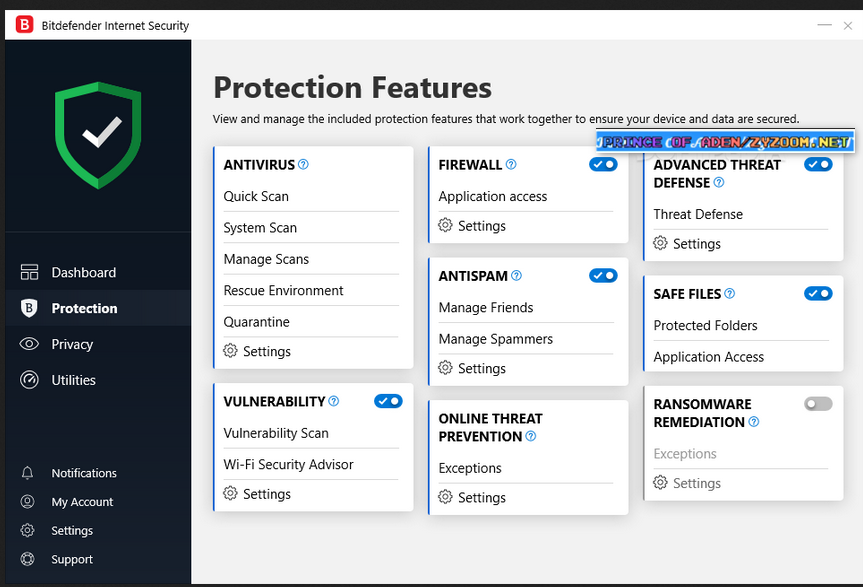The width and height of the screenshot is (863, 587).
Task: Click the sidebar Settings gear icon
Action: point(28,530)
